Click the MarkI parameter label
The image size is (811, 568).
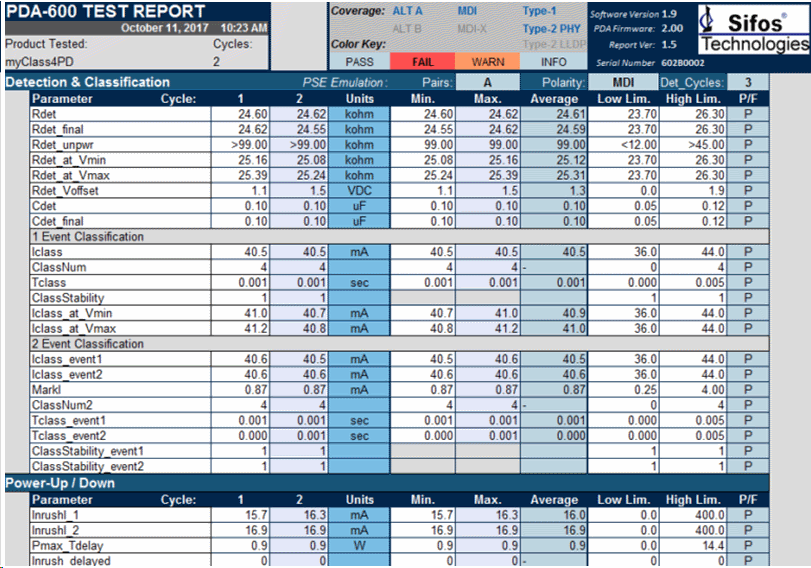(x=48, y=388)
